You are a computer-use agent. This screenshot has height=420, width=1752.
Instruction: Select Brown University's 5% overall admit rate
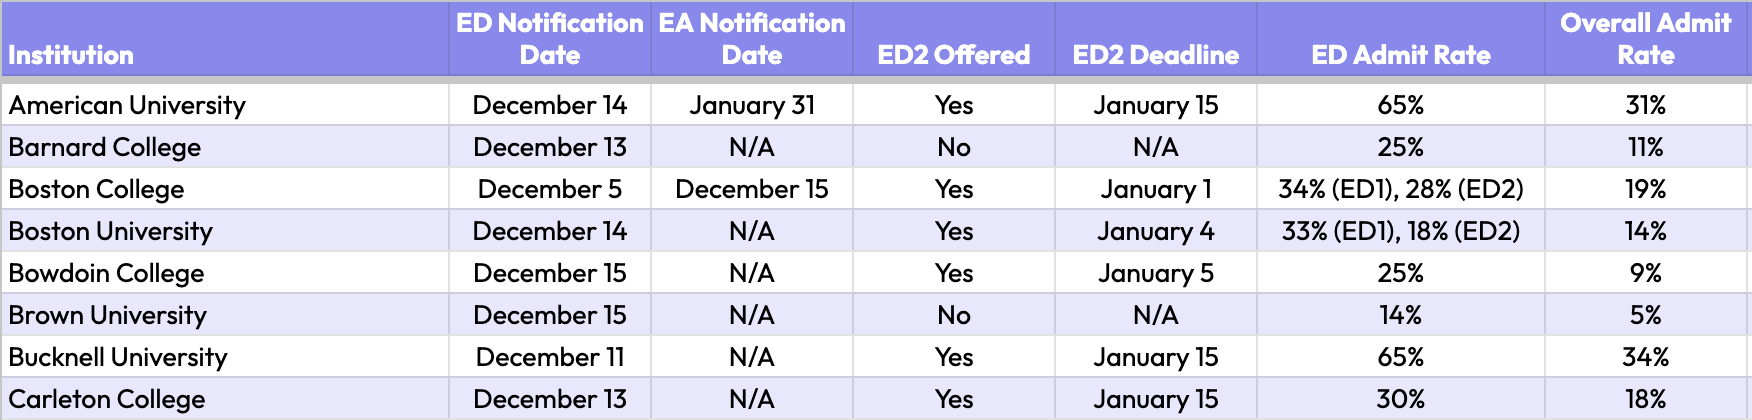click(x=1645, y=315)
